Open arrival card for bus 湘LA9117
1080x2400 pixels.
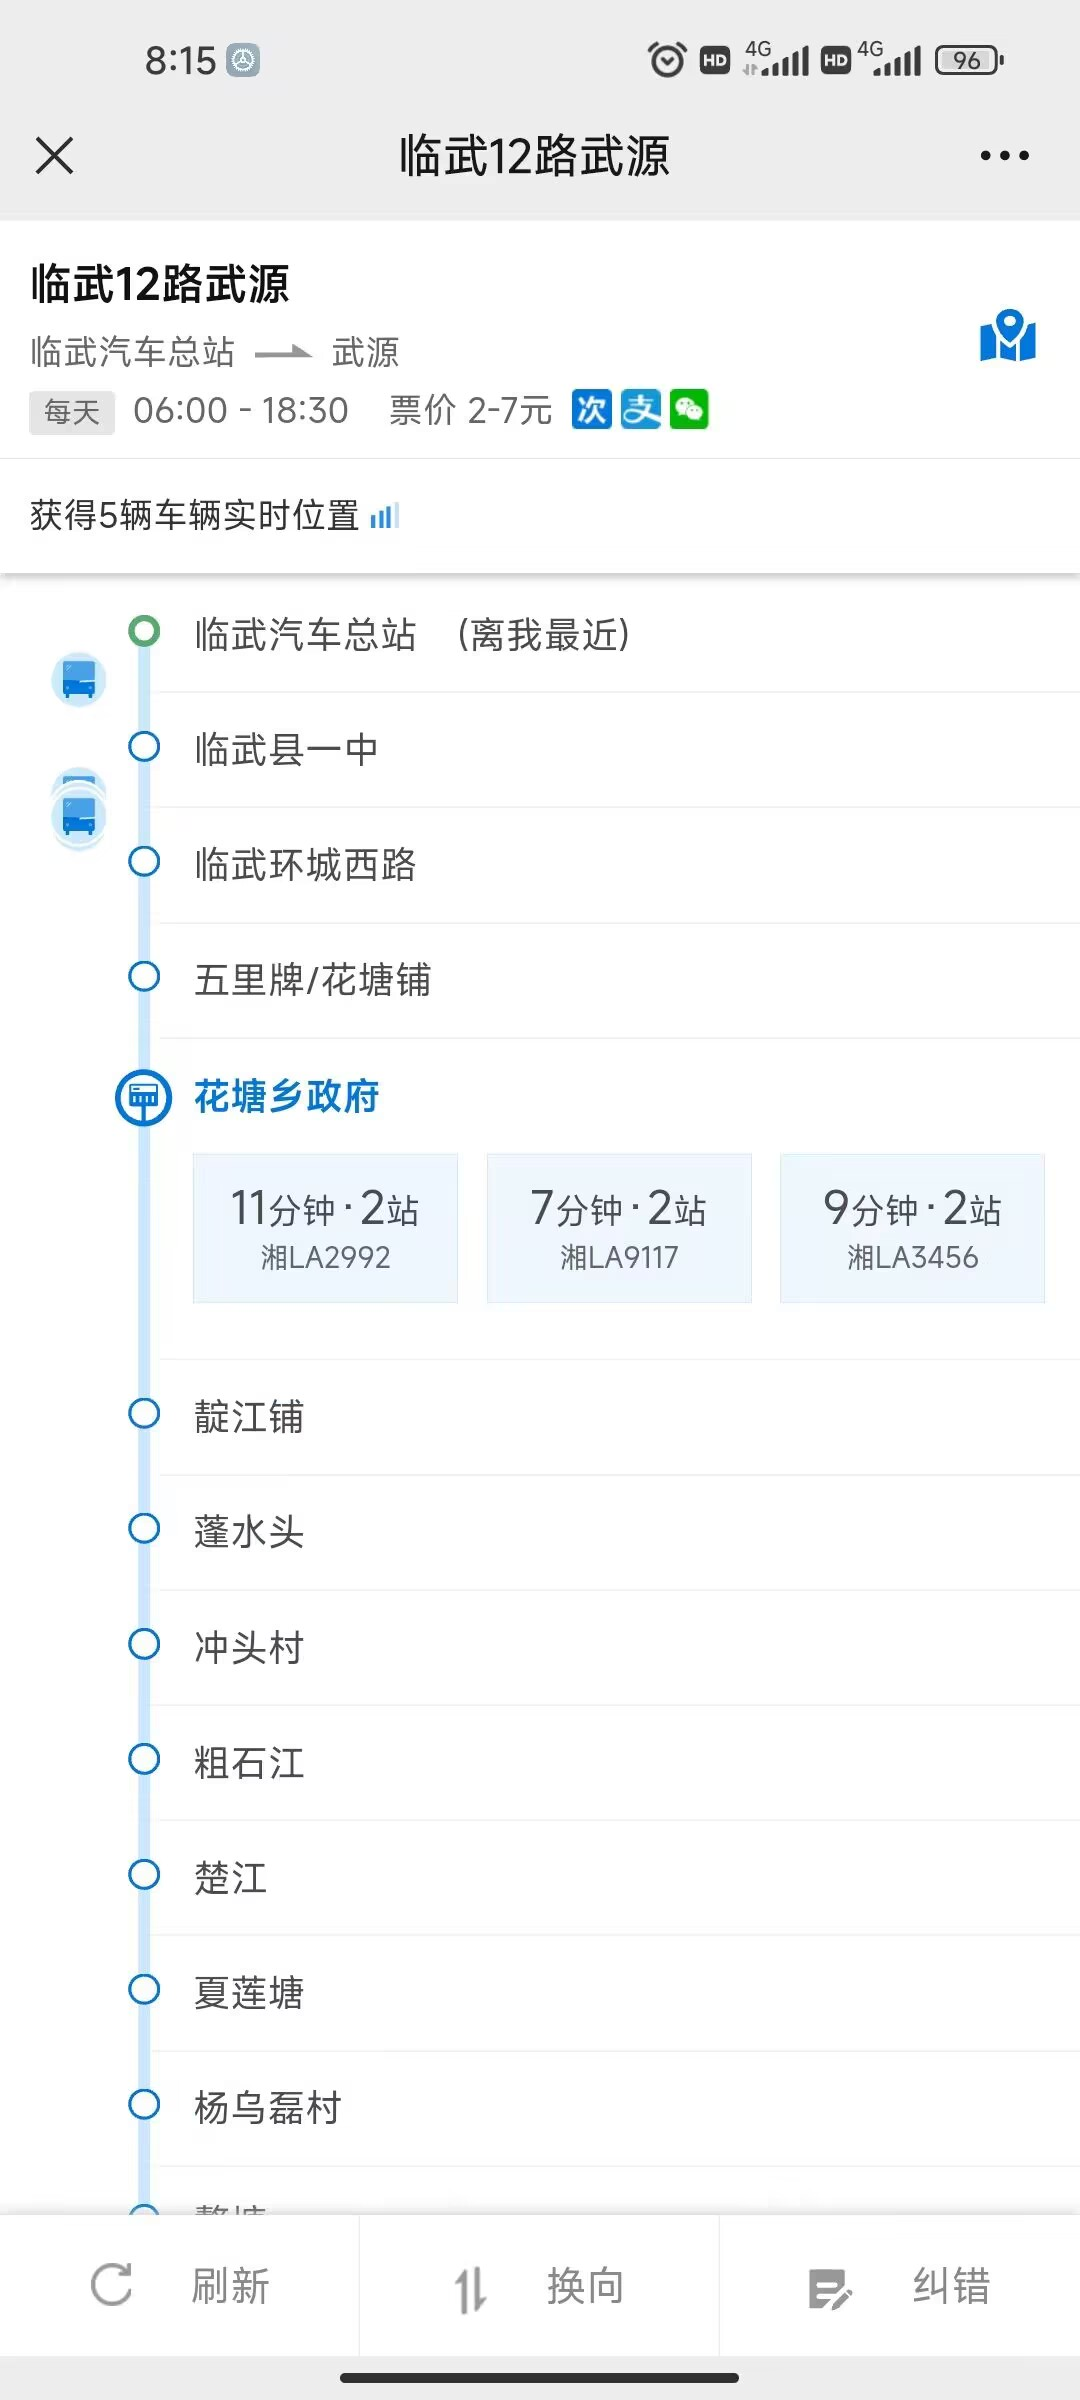click(x=619, y=1228)
